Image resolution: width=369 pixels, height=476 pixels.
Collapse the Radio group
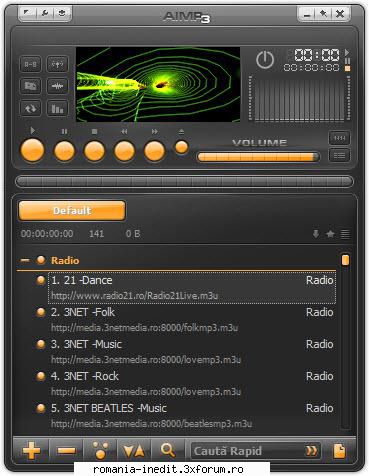pos(25,260)
